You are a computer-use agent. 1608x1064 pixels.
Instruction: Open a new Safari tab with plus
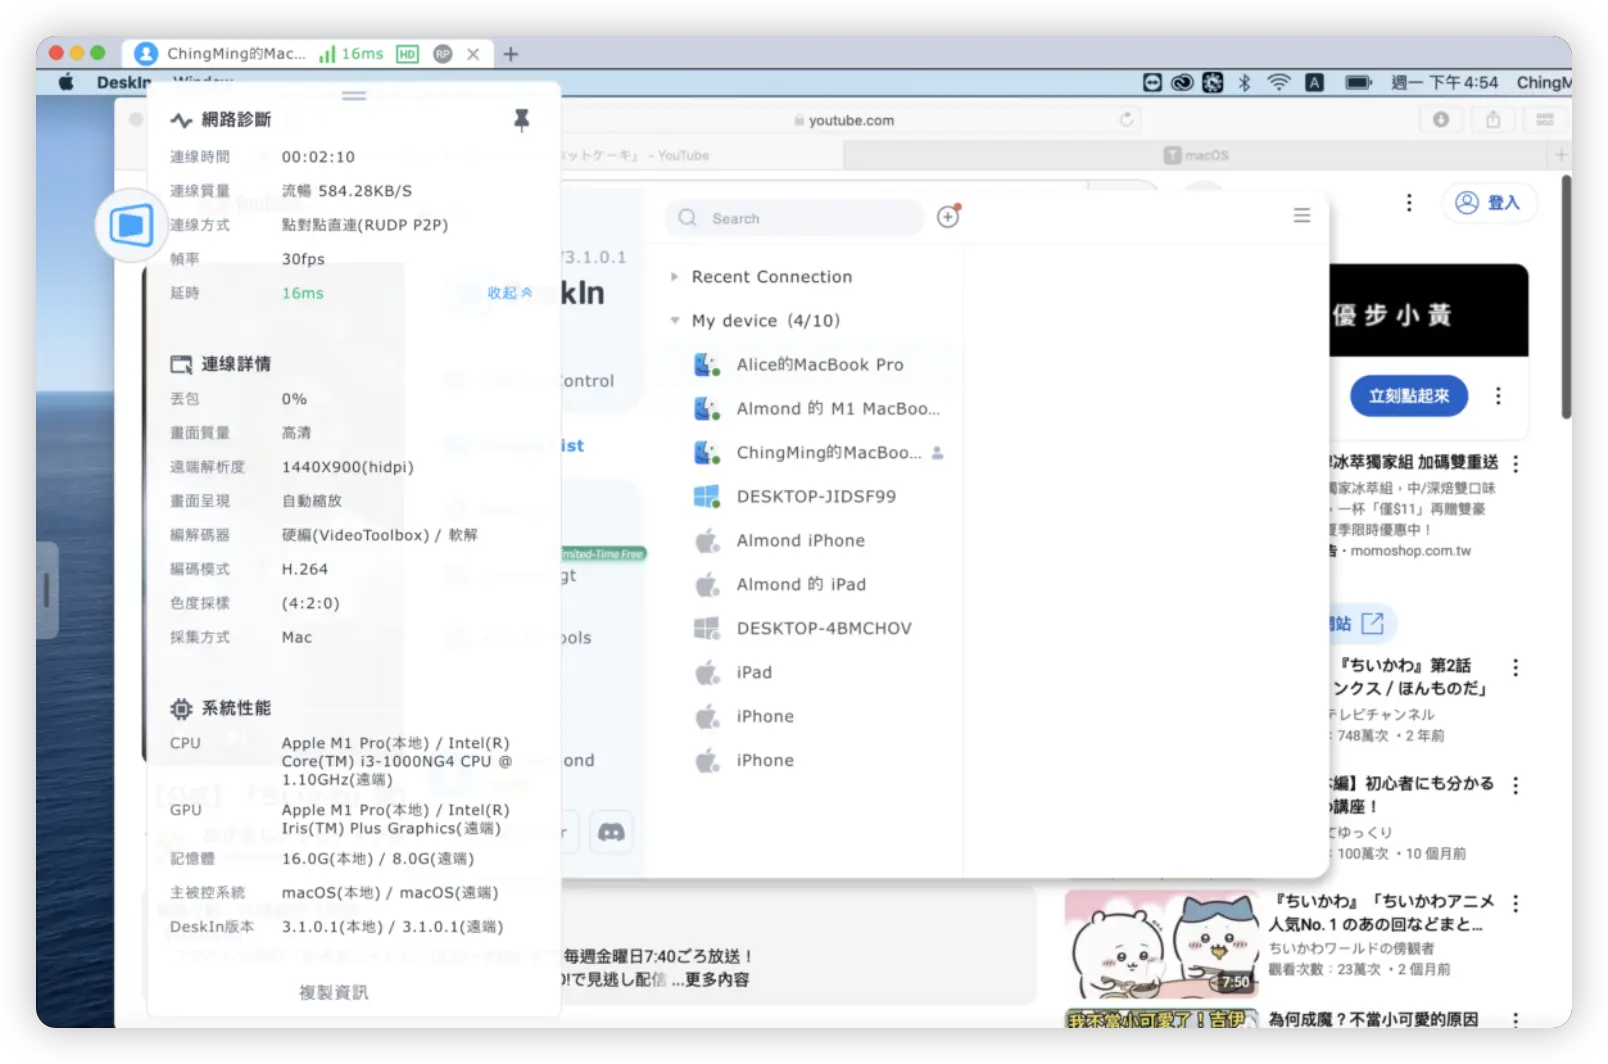click(1561, 155)
